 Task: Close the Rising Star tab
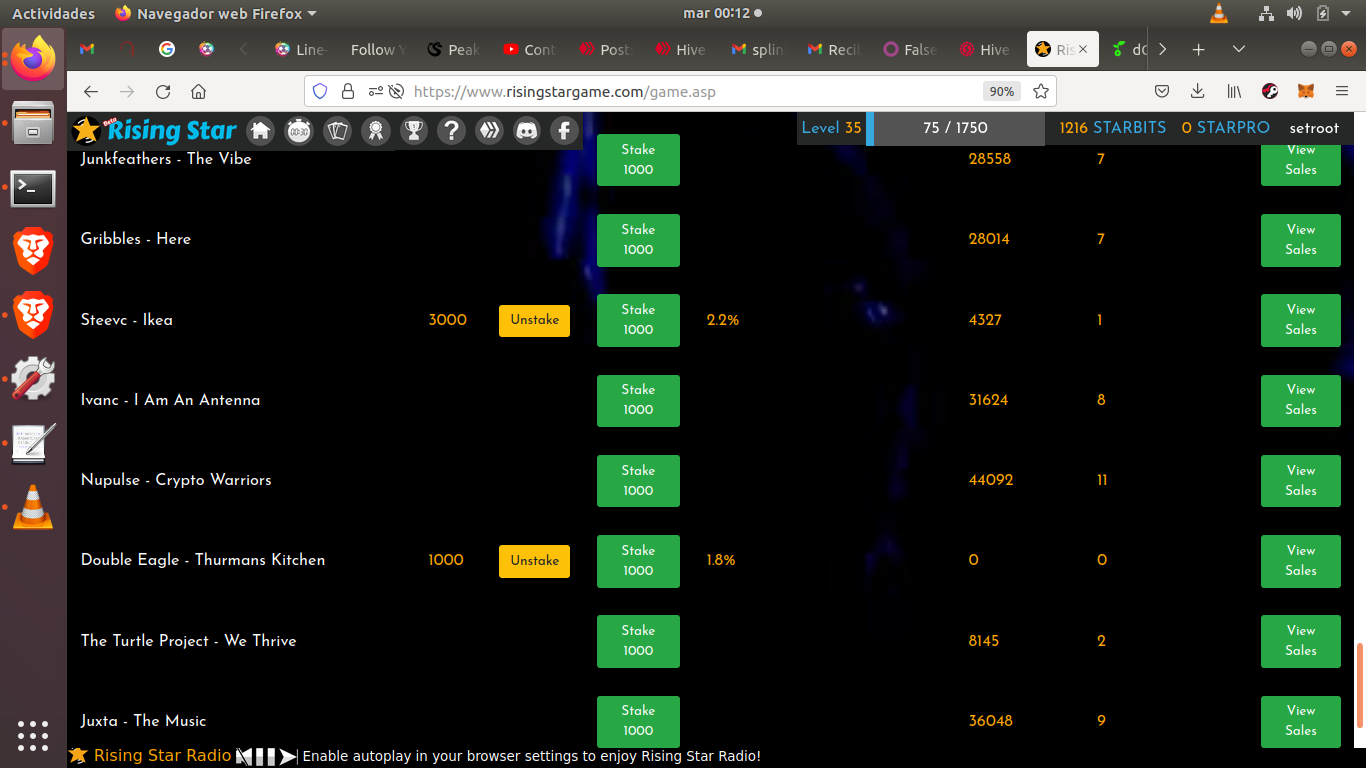point(1083,49)
